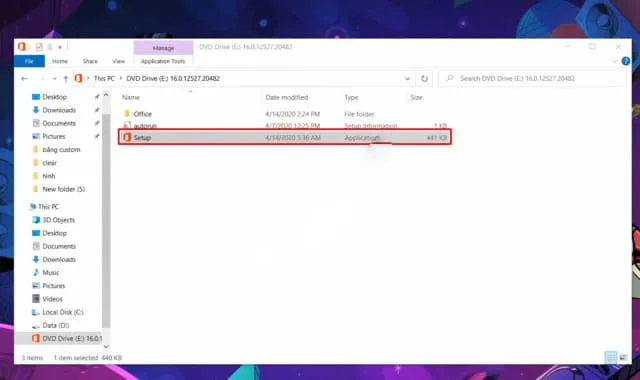This screenshot has height=380, width=640.
Task: Click DVD Drive (E:) in address path
Action: click(173, 78)
